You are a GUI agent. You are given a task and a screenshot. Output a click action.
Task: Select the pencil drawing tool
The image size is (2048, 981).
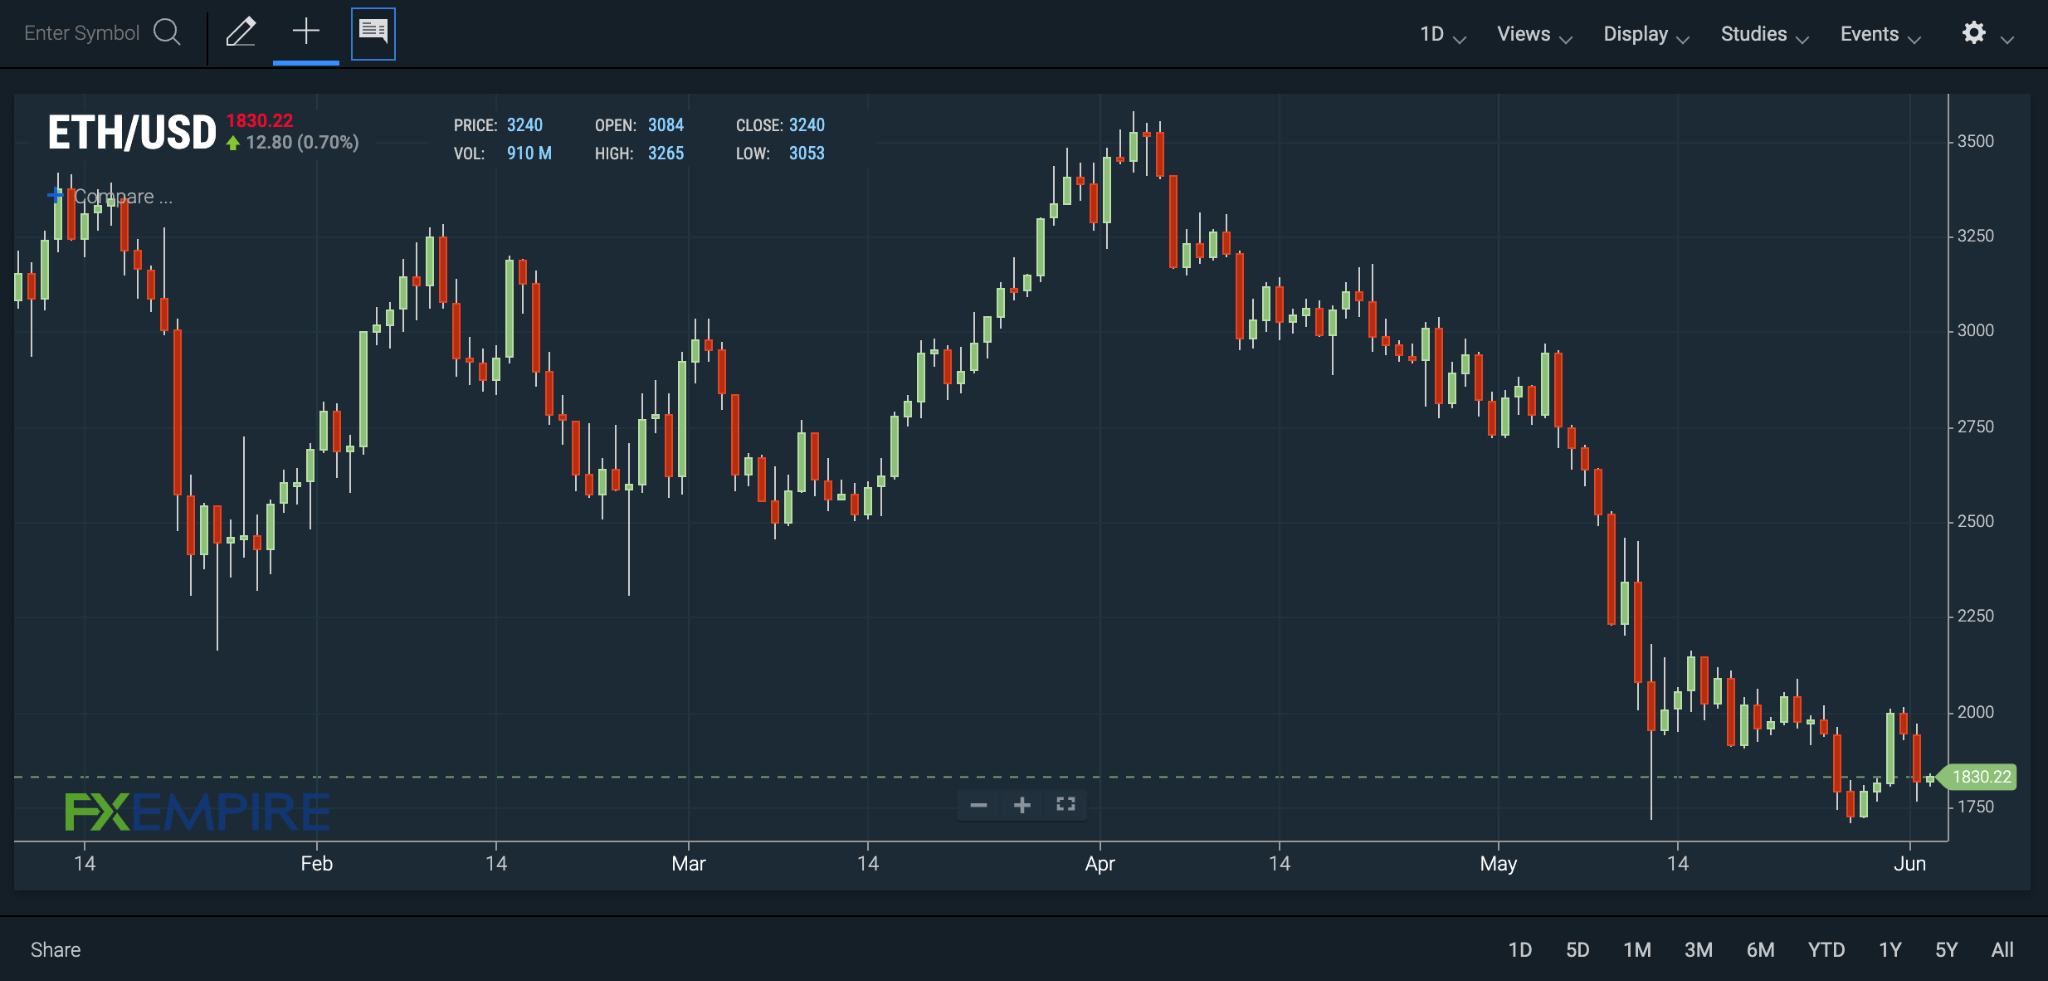click(240, 32)
